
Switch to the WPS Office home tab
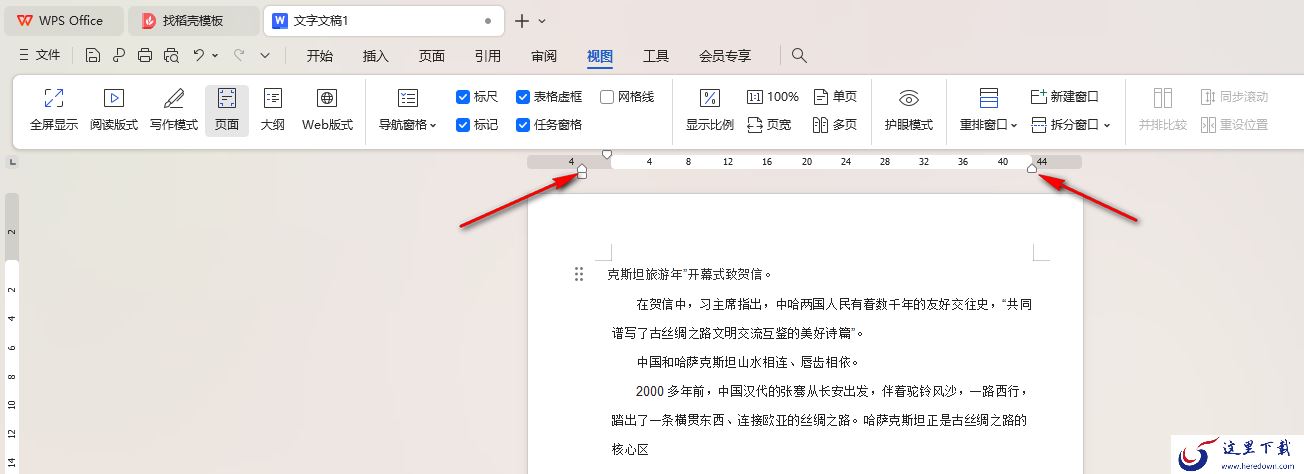pos(62,20)
